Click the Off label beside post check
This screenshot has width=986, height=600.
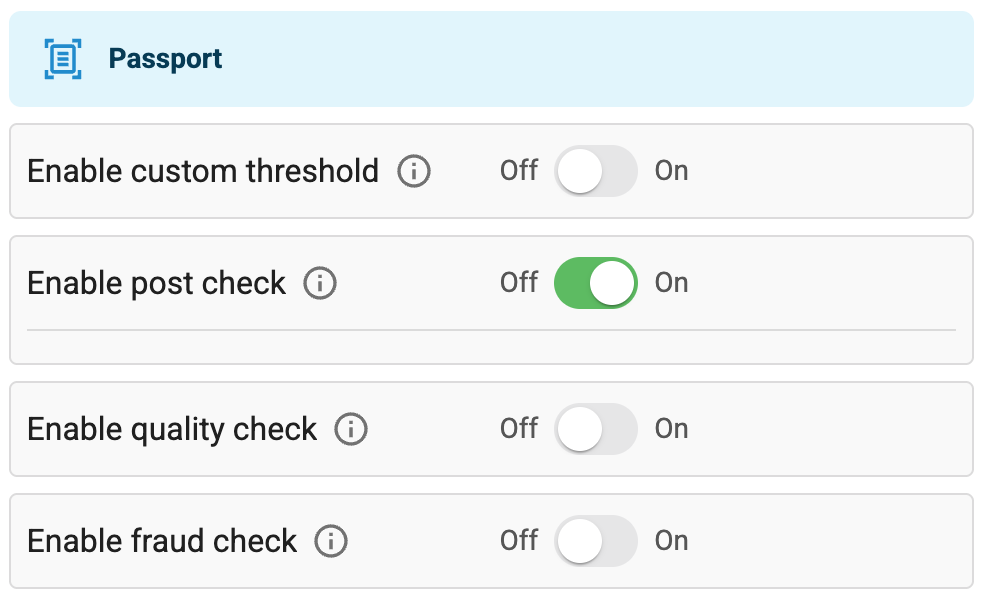[x=518, y=283]
